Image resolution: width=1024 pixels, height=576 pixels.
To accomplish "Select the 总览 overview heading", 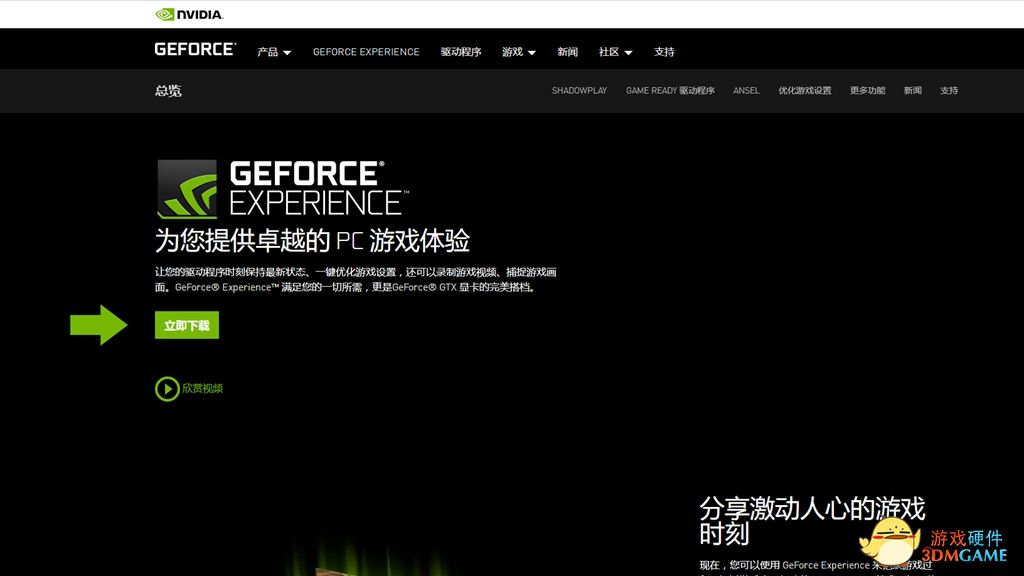I will pyautogui.click(x=168, y=91).
